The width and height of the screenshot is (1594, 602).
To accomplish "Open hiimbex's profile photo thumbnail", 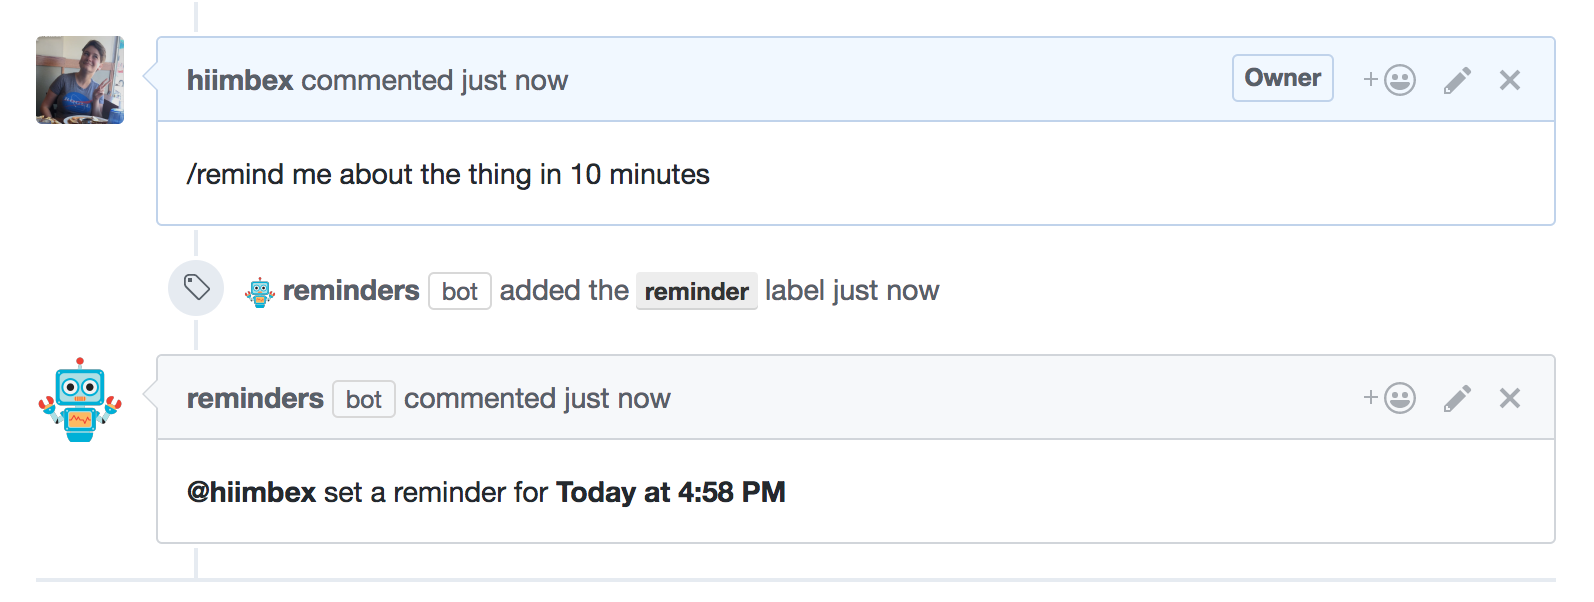I will 80,80.
